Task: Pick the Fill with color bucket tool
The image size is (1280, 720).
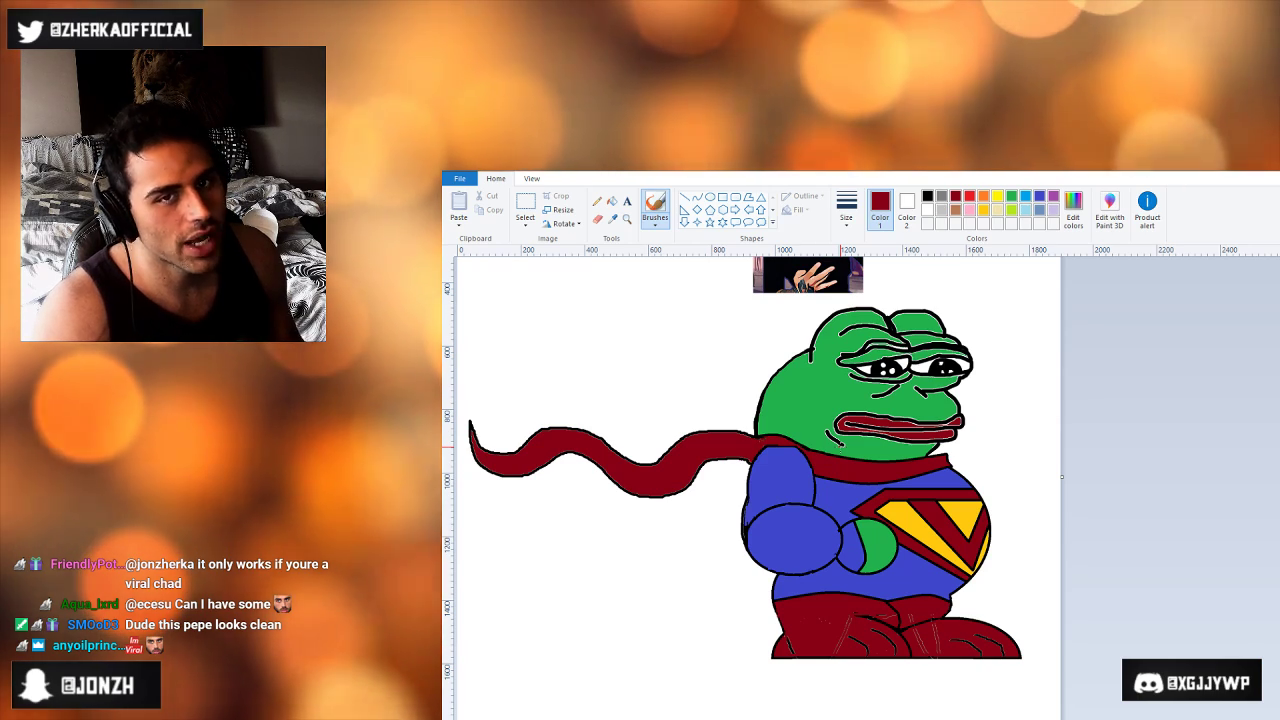Action: 612,201
